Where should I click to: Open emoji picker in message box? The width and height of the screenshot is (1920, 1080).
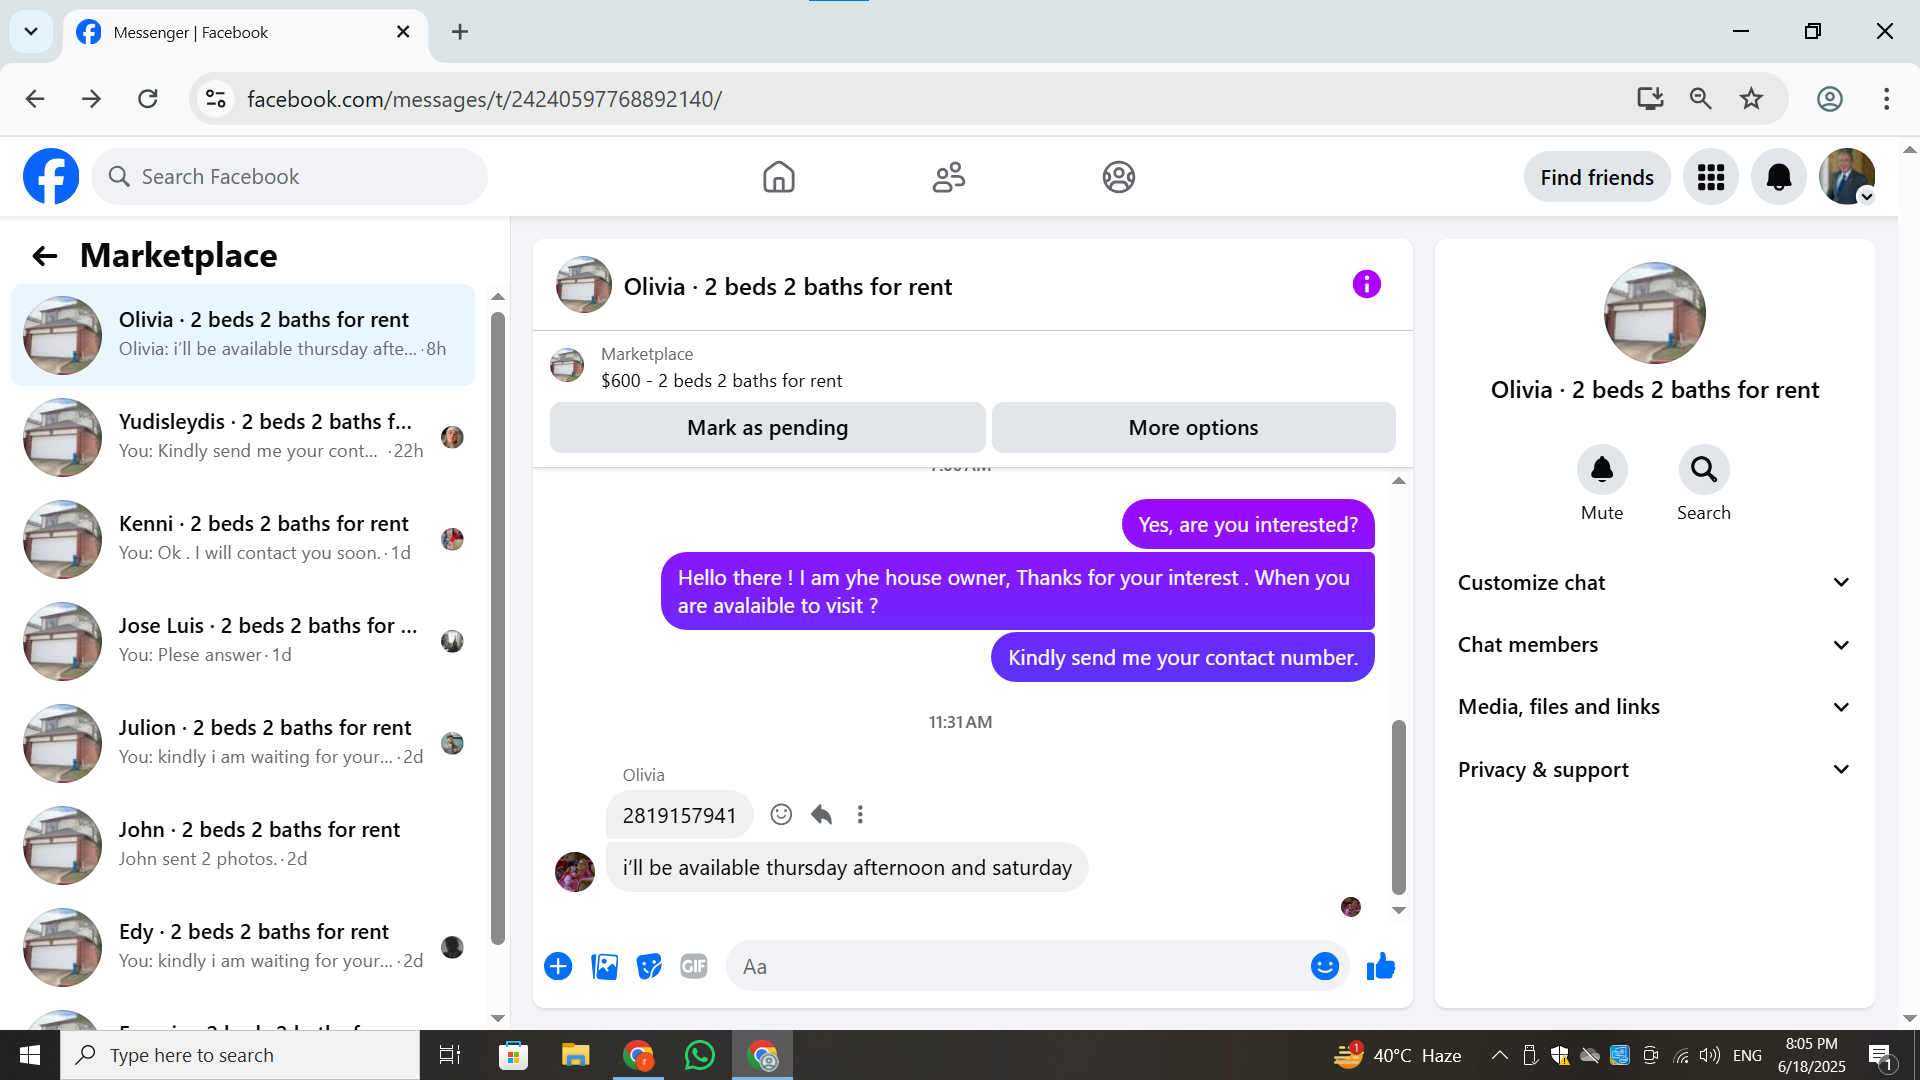(1325, 966)
